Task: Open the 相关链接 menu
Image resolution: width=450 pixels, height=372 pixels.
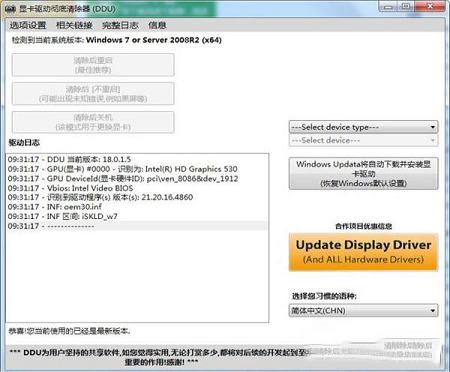Action: coord(74,25)
